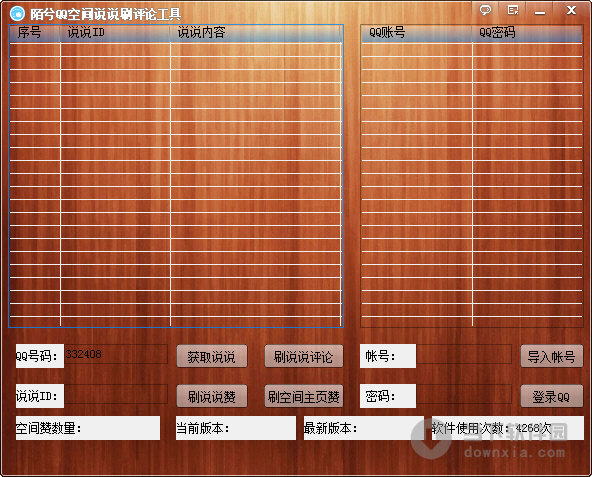Click the app logo icon in title bar
The image size is (592, 477).
[17, 14]
